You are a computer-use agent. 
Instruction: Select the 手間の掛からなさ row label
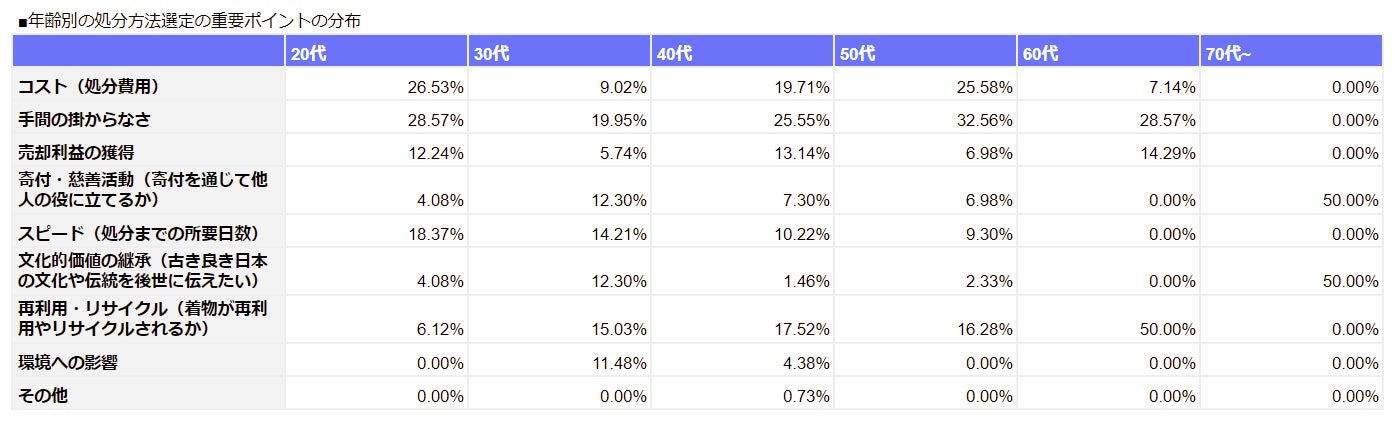[84, 120]
